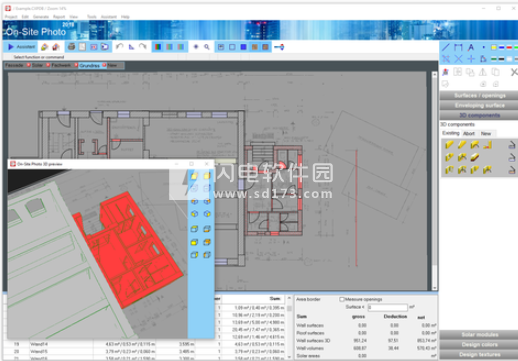Image resolution: width=518 pixels, height=361 pixels.
Task: Expand the Surfaces / openings panel
Action: pyautogui.click(x=479, y=96)
